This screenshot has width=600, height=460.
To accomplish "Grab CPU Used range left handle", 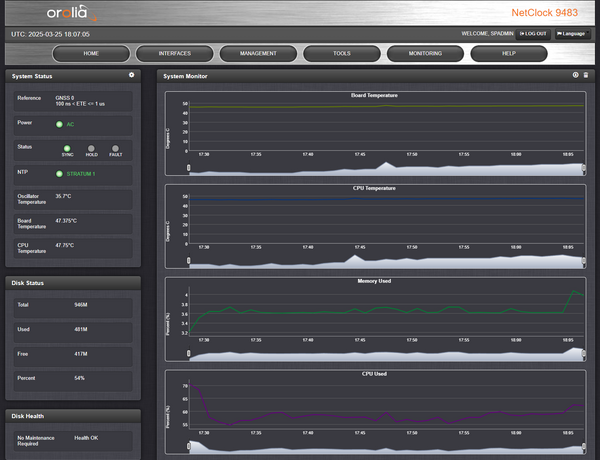I will coord(189,446).
